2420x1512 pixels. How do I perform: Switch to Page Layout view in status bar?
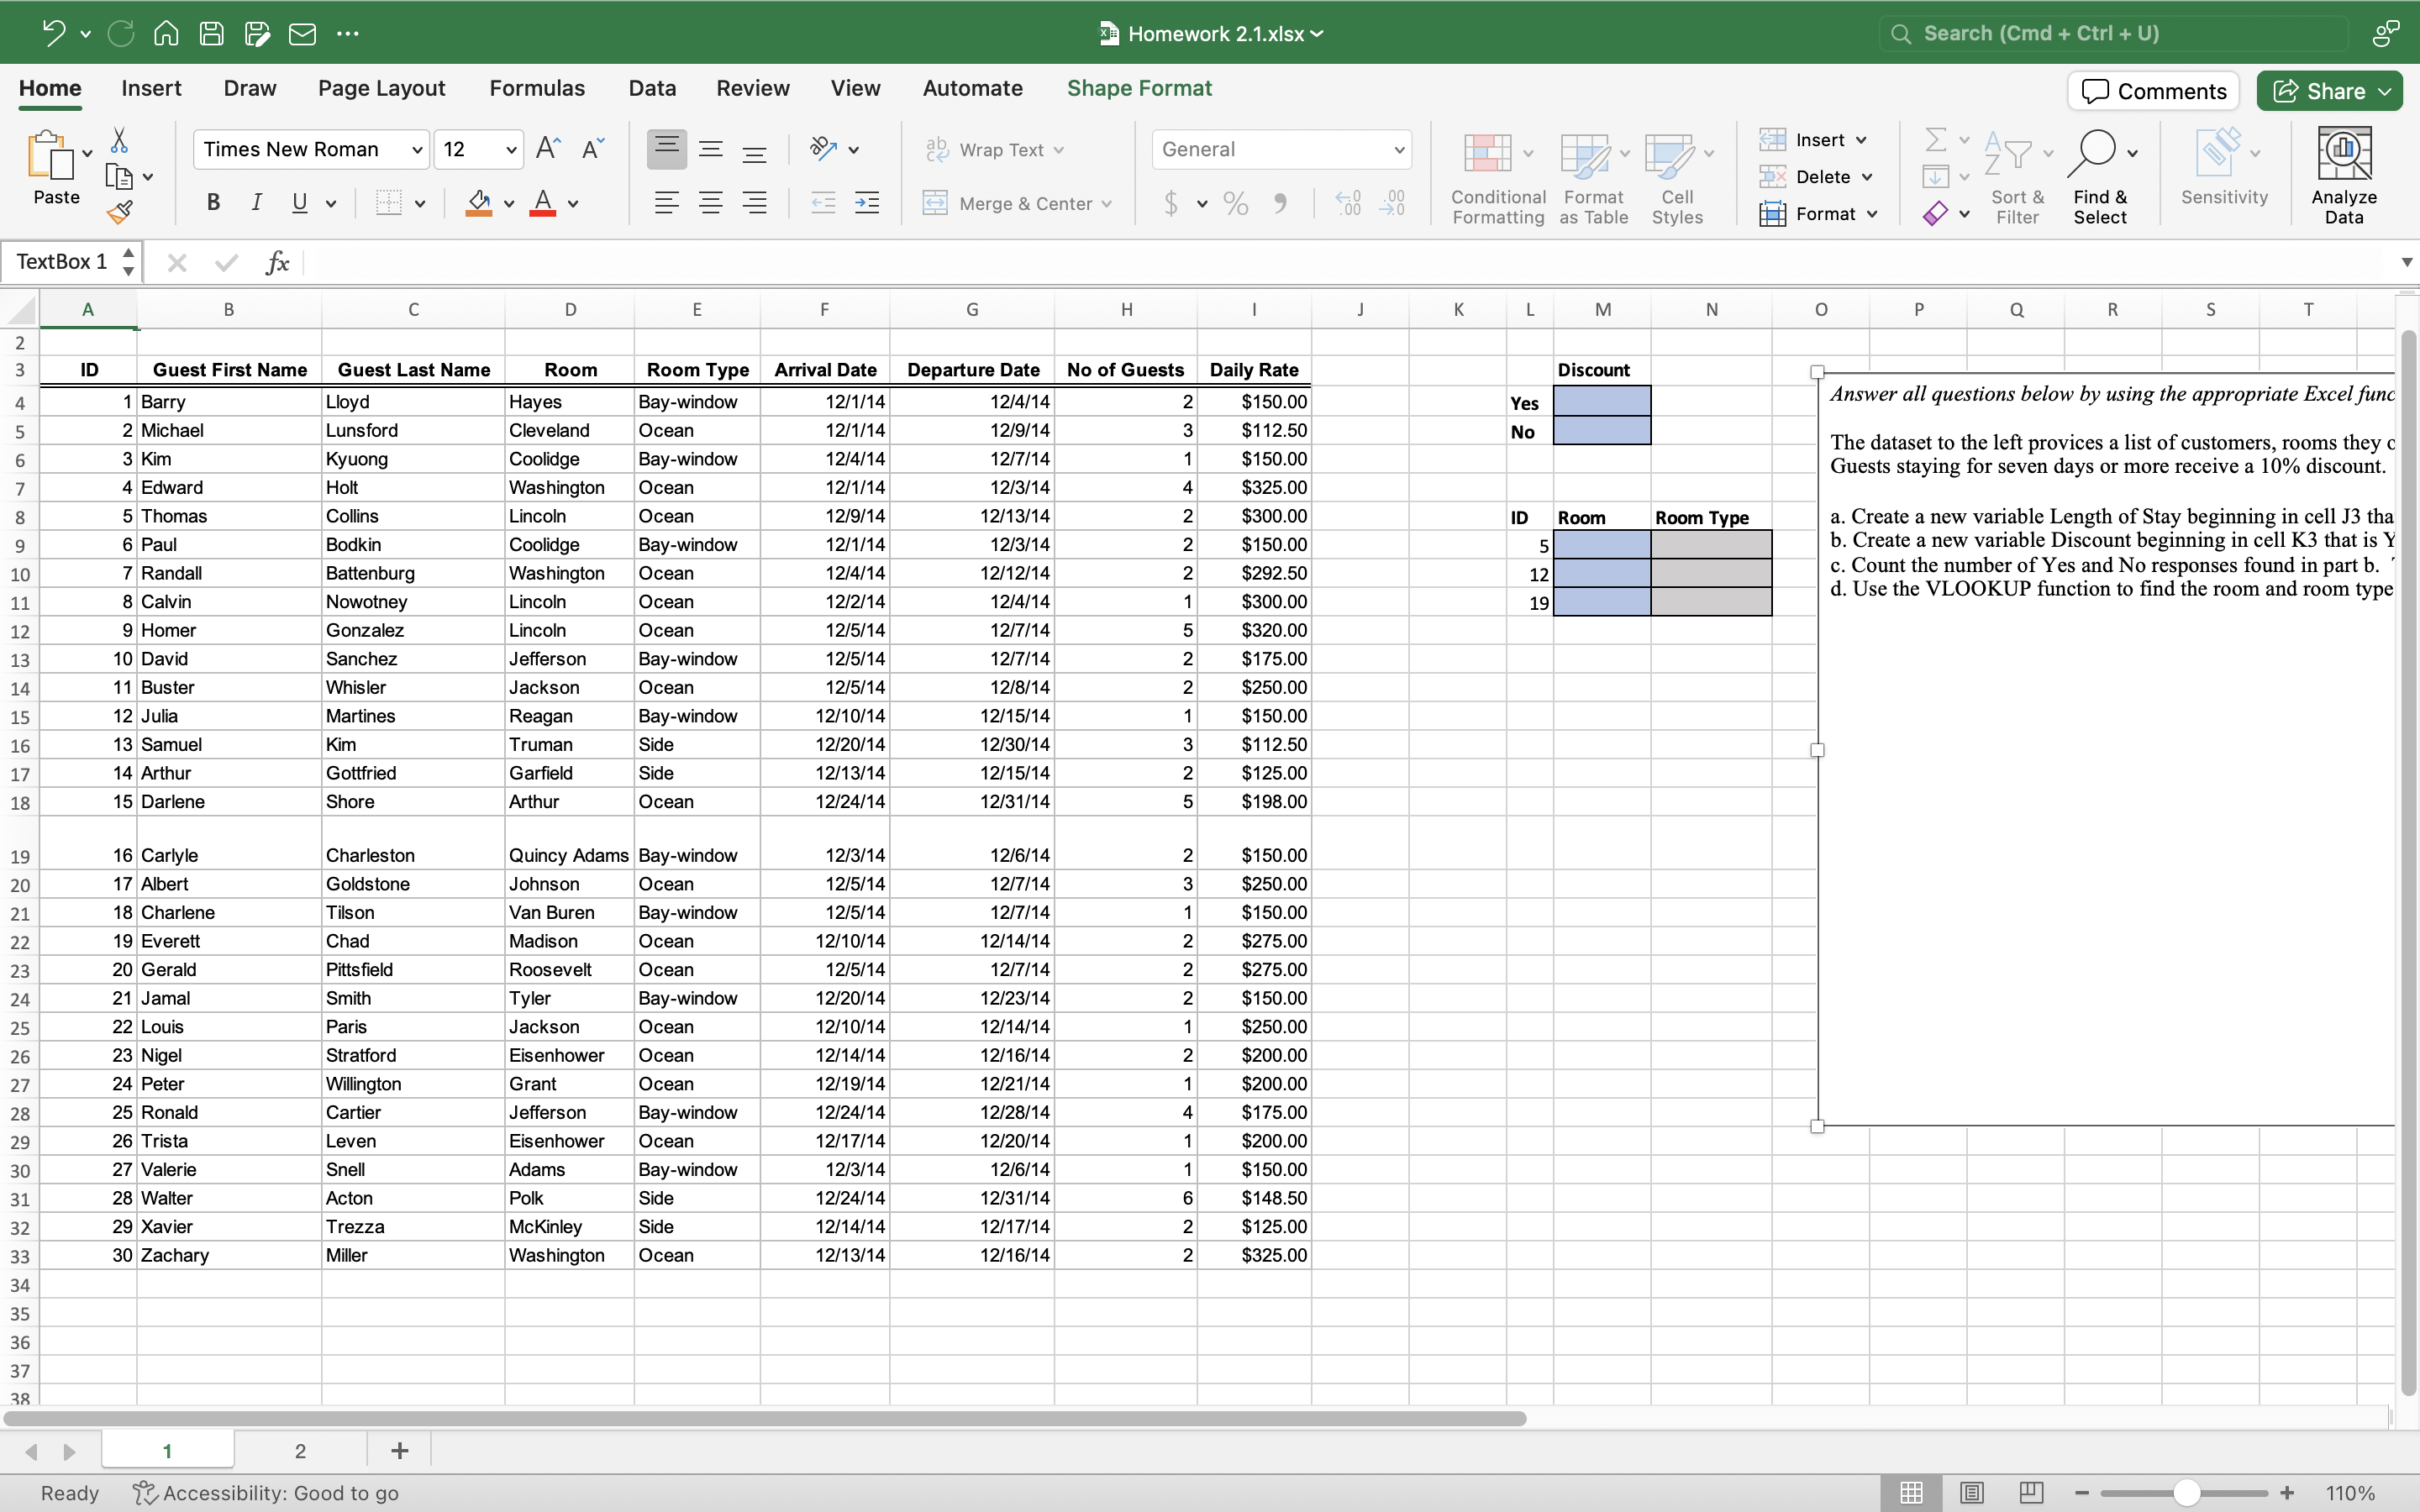[x=1971, y=1492]
